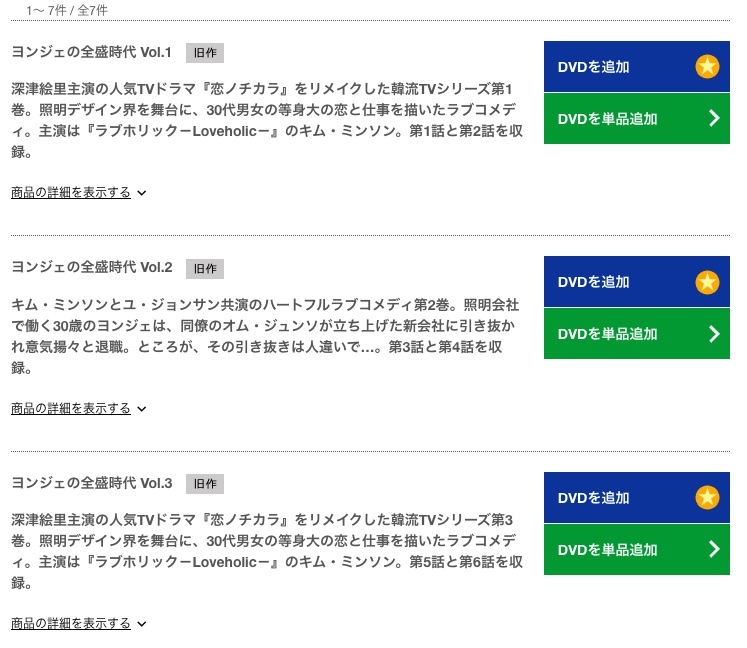
Task: Open 商品の詳細を表示する link for Vol.1
Action: (71, 192)
